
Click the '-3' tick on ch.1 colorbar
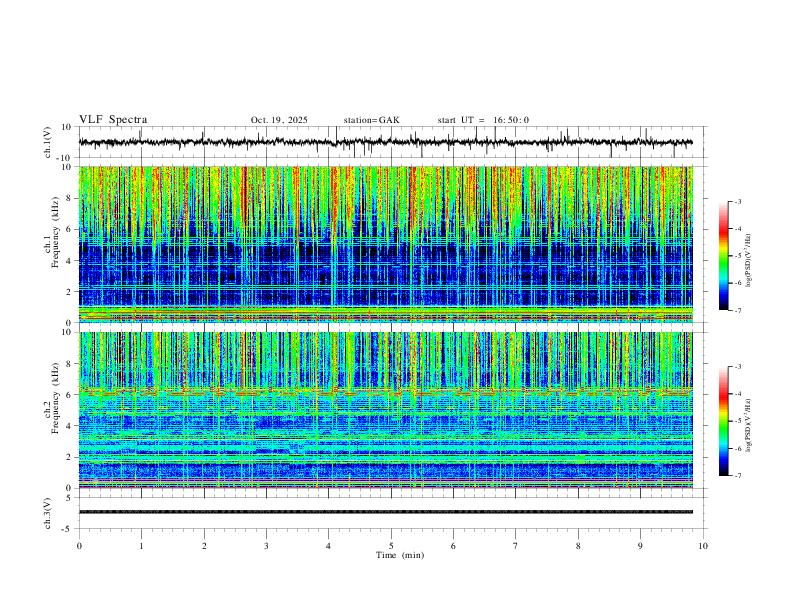[x=737, y=201]
